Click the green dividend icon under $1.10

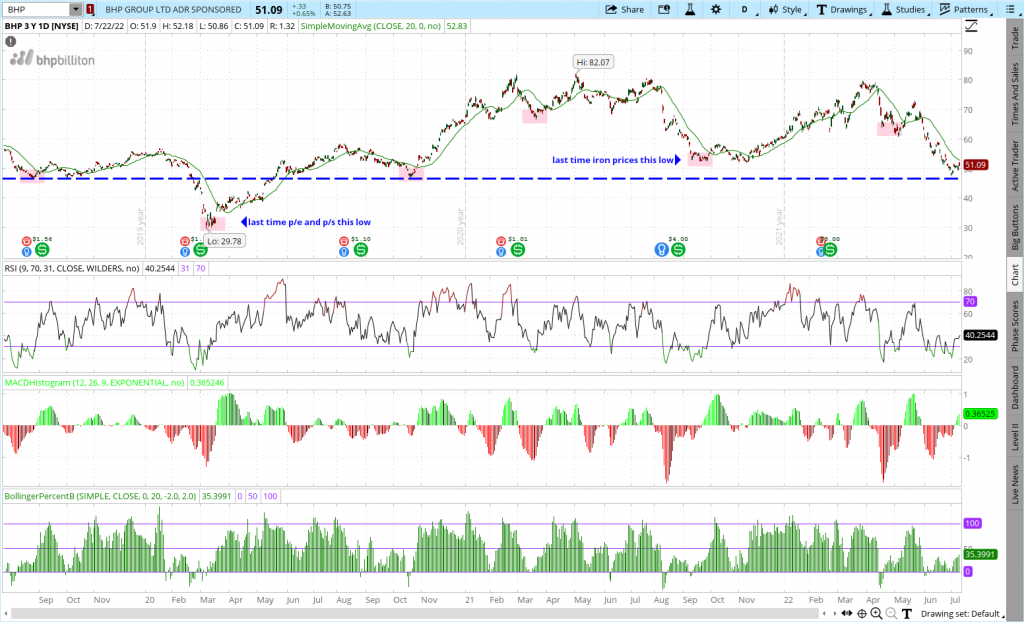click(360, 250)
